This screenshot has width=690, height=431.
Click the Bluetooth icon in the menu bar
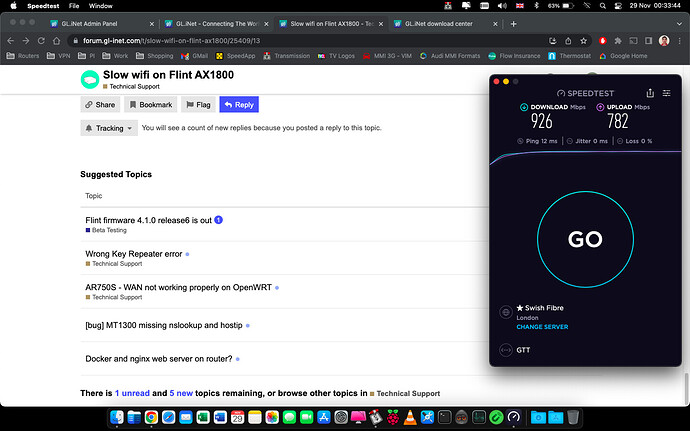pyautogui.click(x=536, y=6)
